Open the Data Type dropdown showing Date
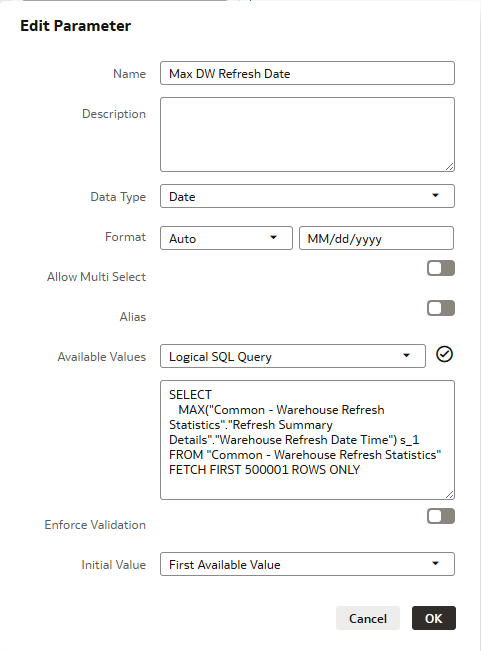This screenshot has width=481, height=651. tap(307, 196)
